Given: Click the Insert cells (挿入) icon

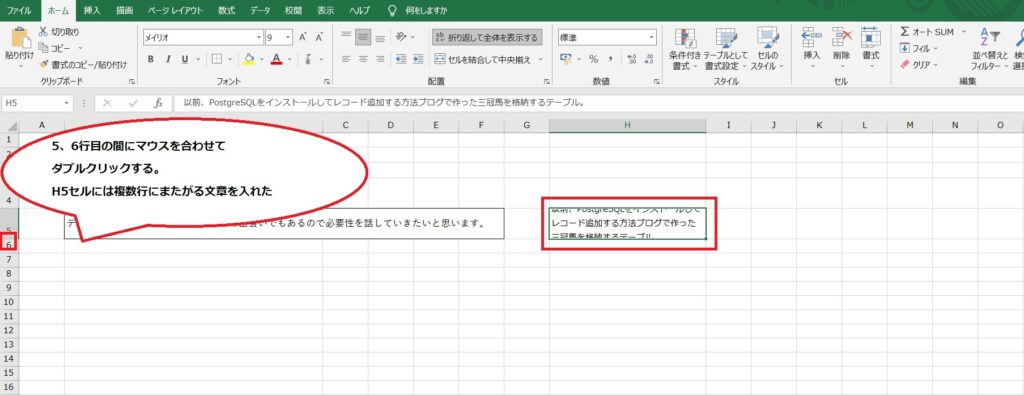Looking at the screenshot, I should (x=812, y=37).
